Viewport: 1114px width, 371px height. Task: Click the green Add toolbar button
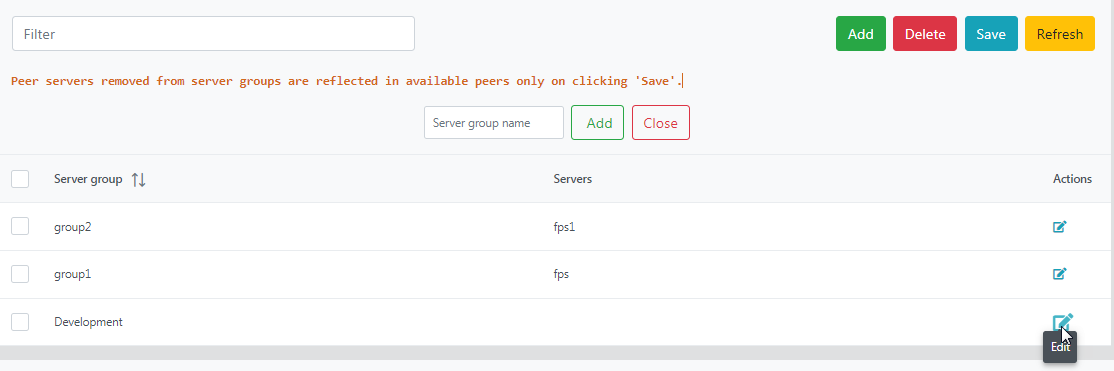pyautogui.click(x=860, y=34)
